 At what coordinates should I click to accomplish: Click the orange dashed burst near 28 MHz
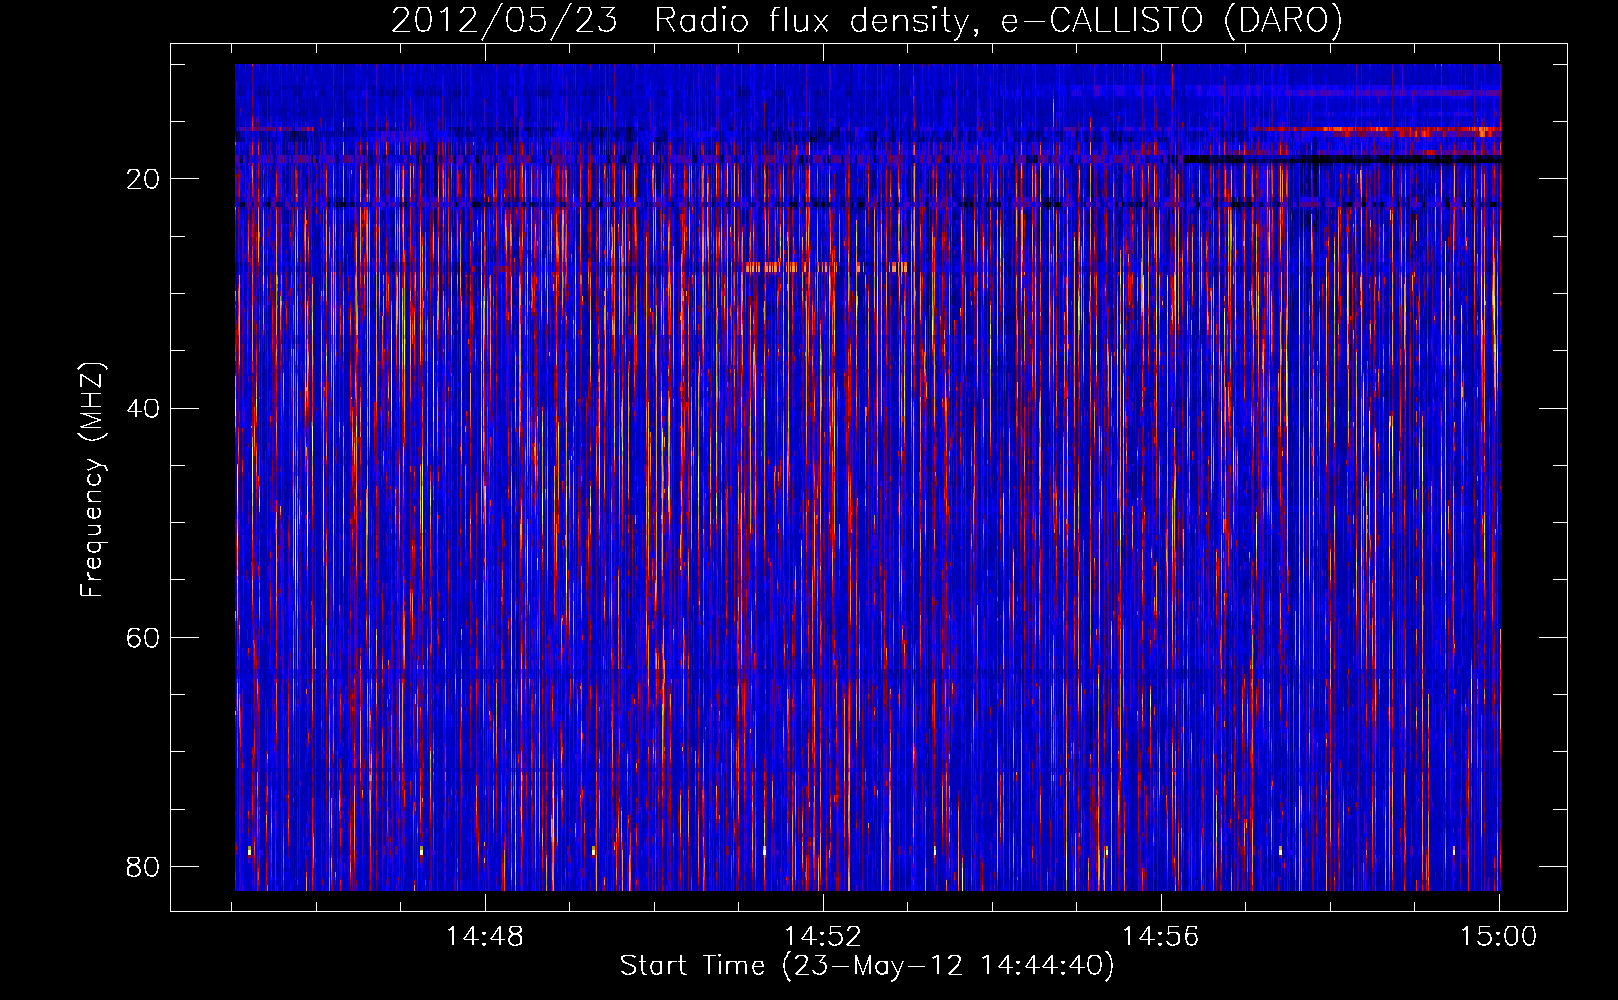click(826, 267)
